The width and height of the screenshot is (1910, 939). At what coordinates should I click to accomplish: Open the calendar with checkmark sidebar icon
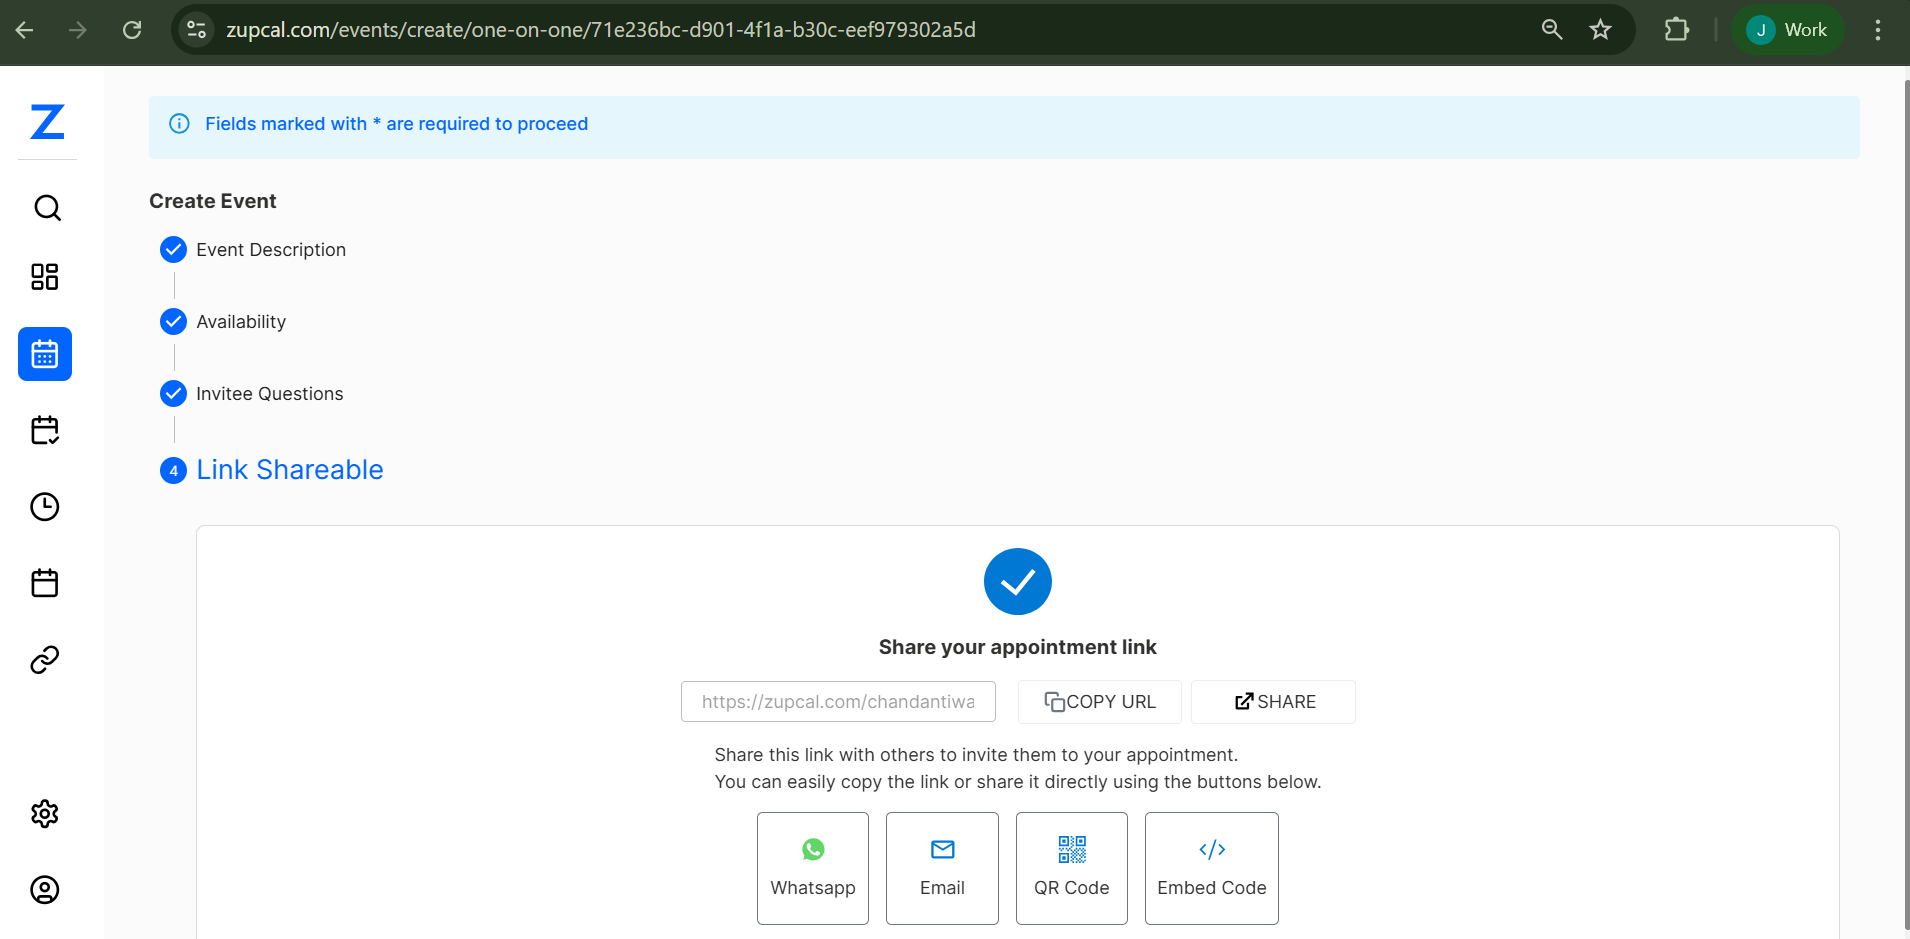[x=45, y=430]
